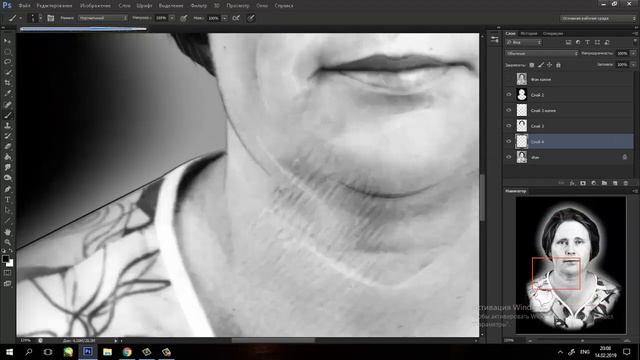This screenshot has width=640, height=360.
Task: Open the brush panel toggle icon
Action: tap(51, 18)
